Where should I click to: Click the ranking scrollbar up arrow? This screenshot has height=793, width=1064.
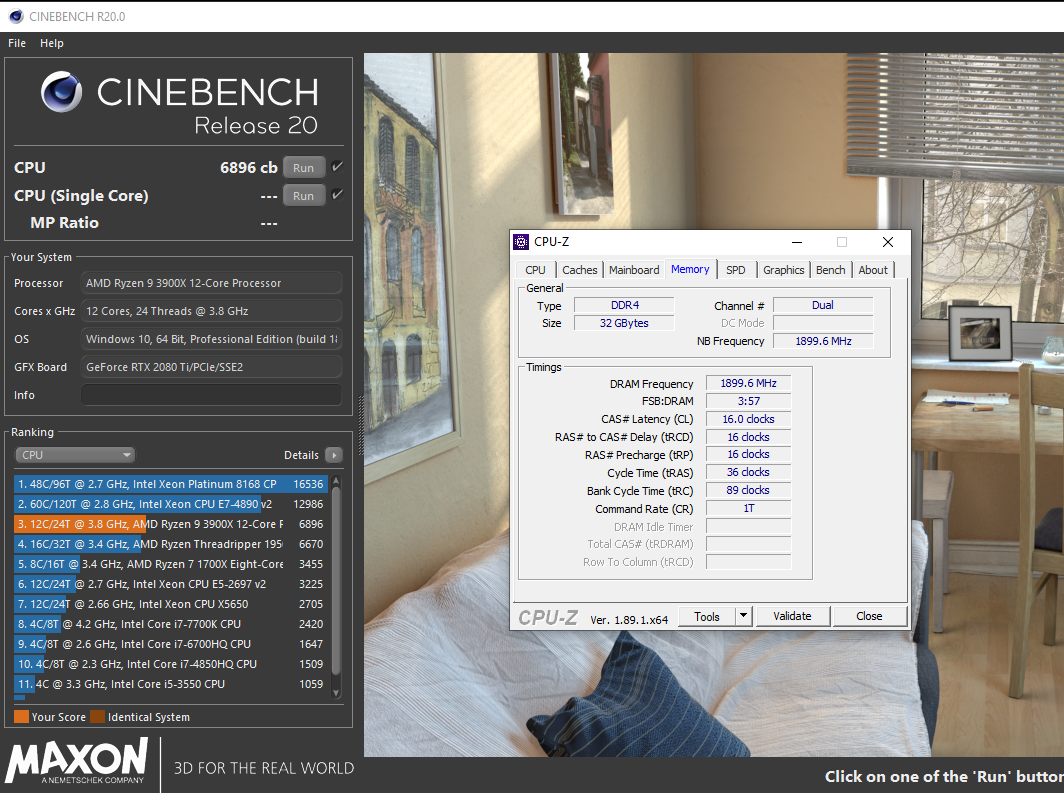click(x=336, y=482)
